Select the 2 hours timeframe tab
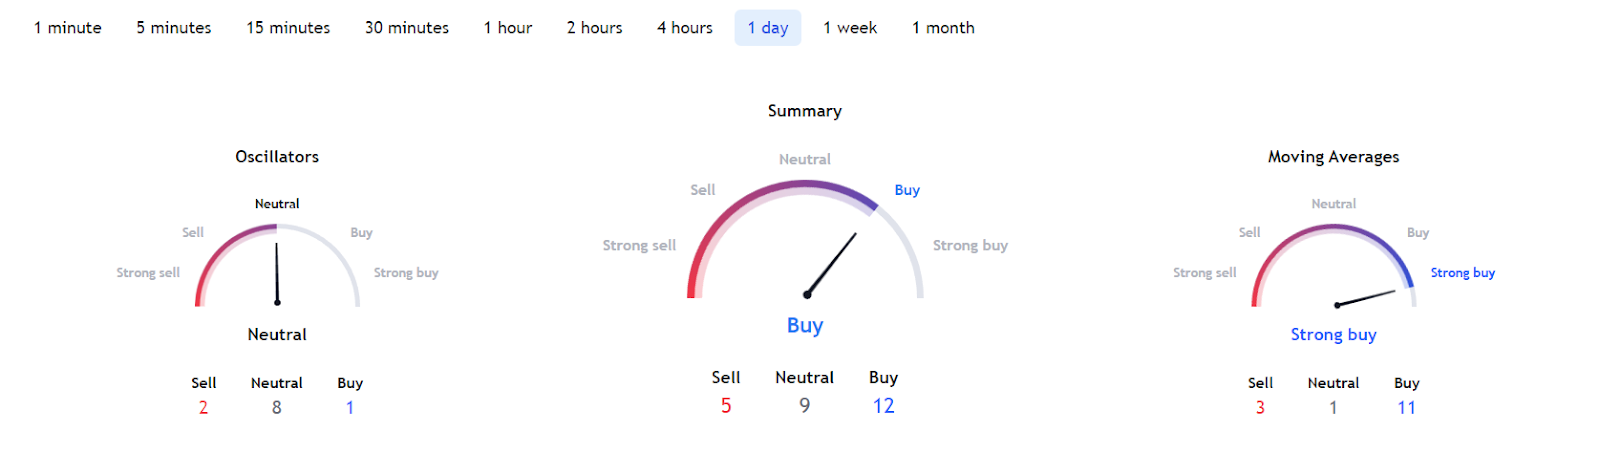The height and width of the screenshot is (454, 1600). [x=595, y=28]
